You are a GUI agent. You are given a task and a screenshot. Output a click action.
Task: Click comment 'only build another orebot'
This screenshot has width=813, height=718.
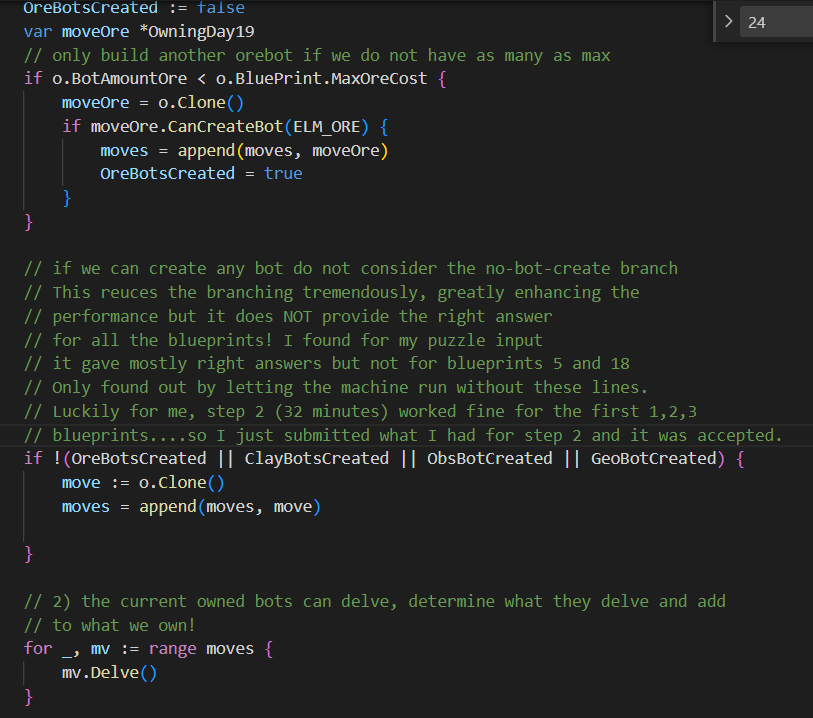tap(317, 55)
